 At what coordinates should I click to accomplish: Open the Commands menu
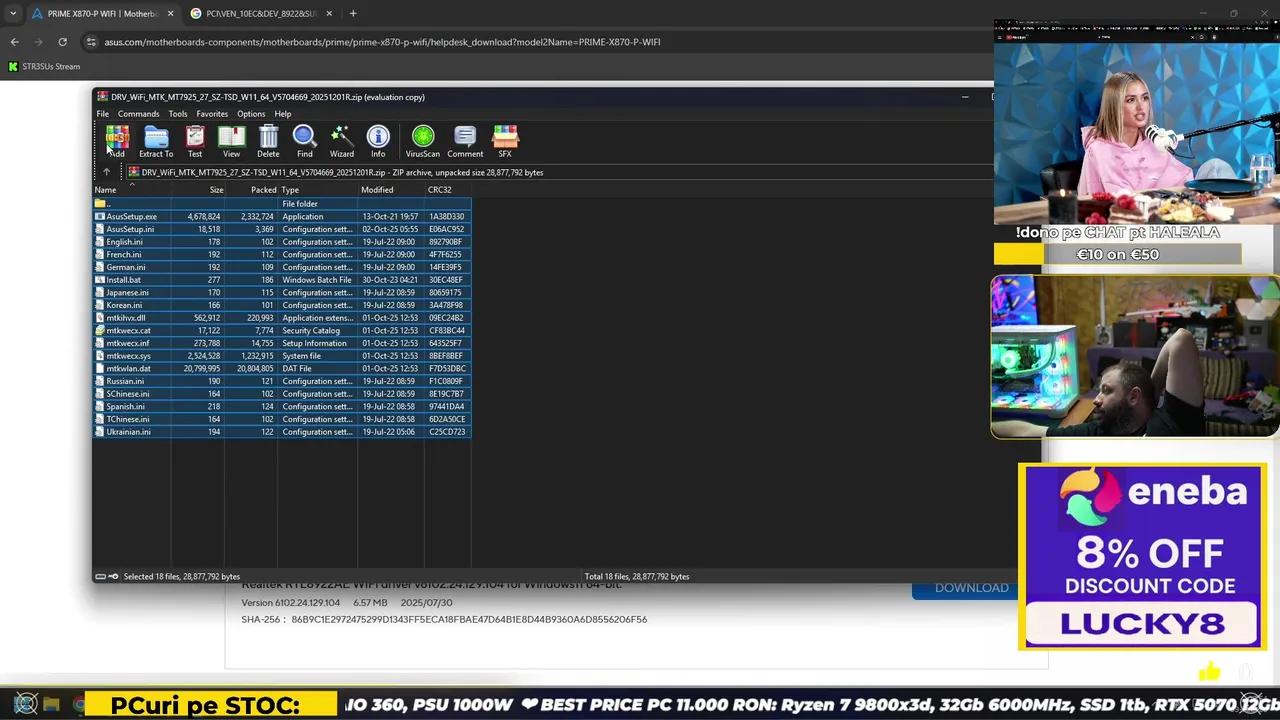coord(138,114)
